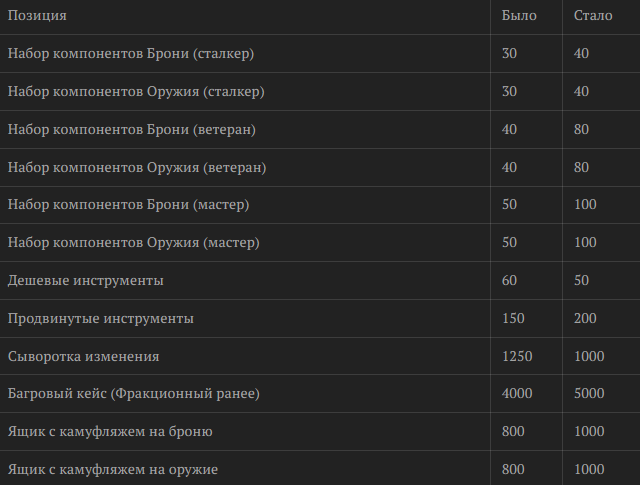Click the old price value 1250
Screen dimensions: 640x485
coord(517,356)
